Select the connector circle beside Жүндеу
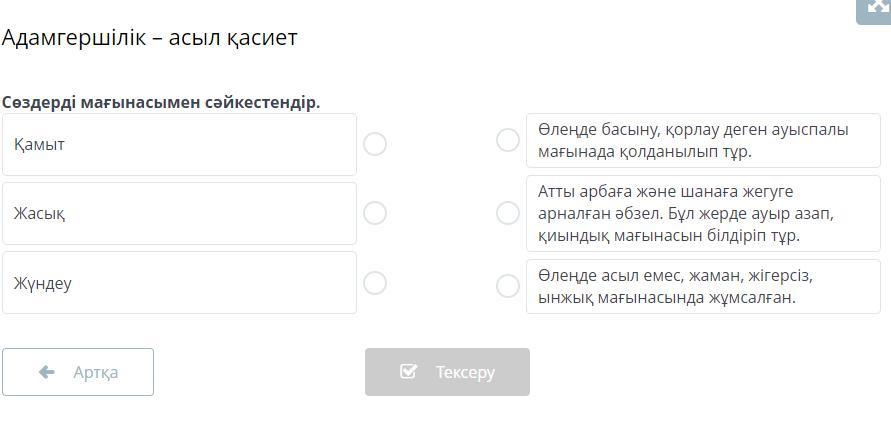This screenshot has width=891, height=427. coord(375,283)
